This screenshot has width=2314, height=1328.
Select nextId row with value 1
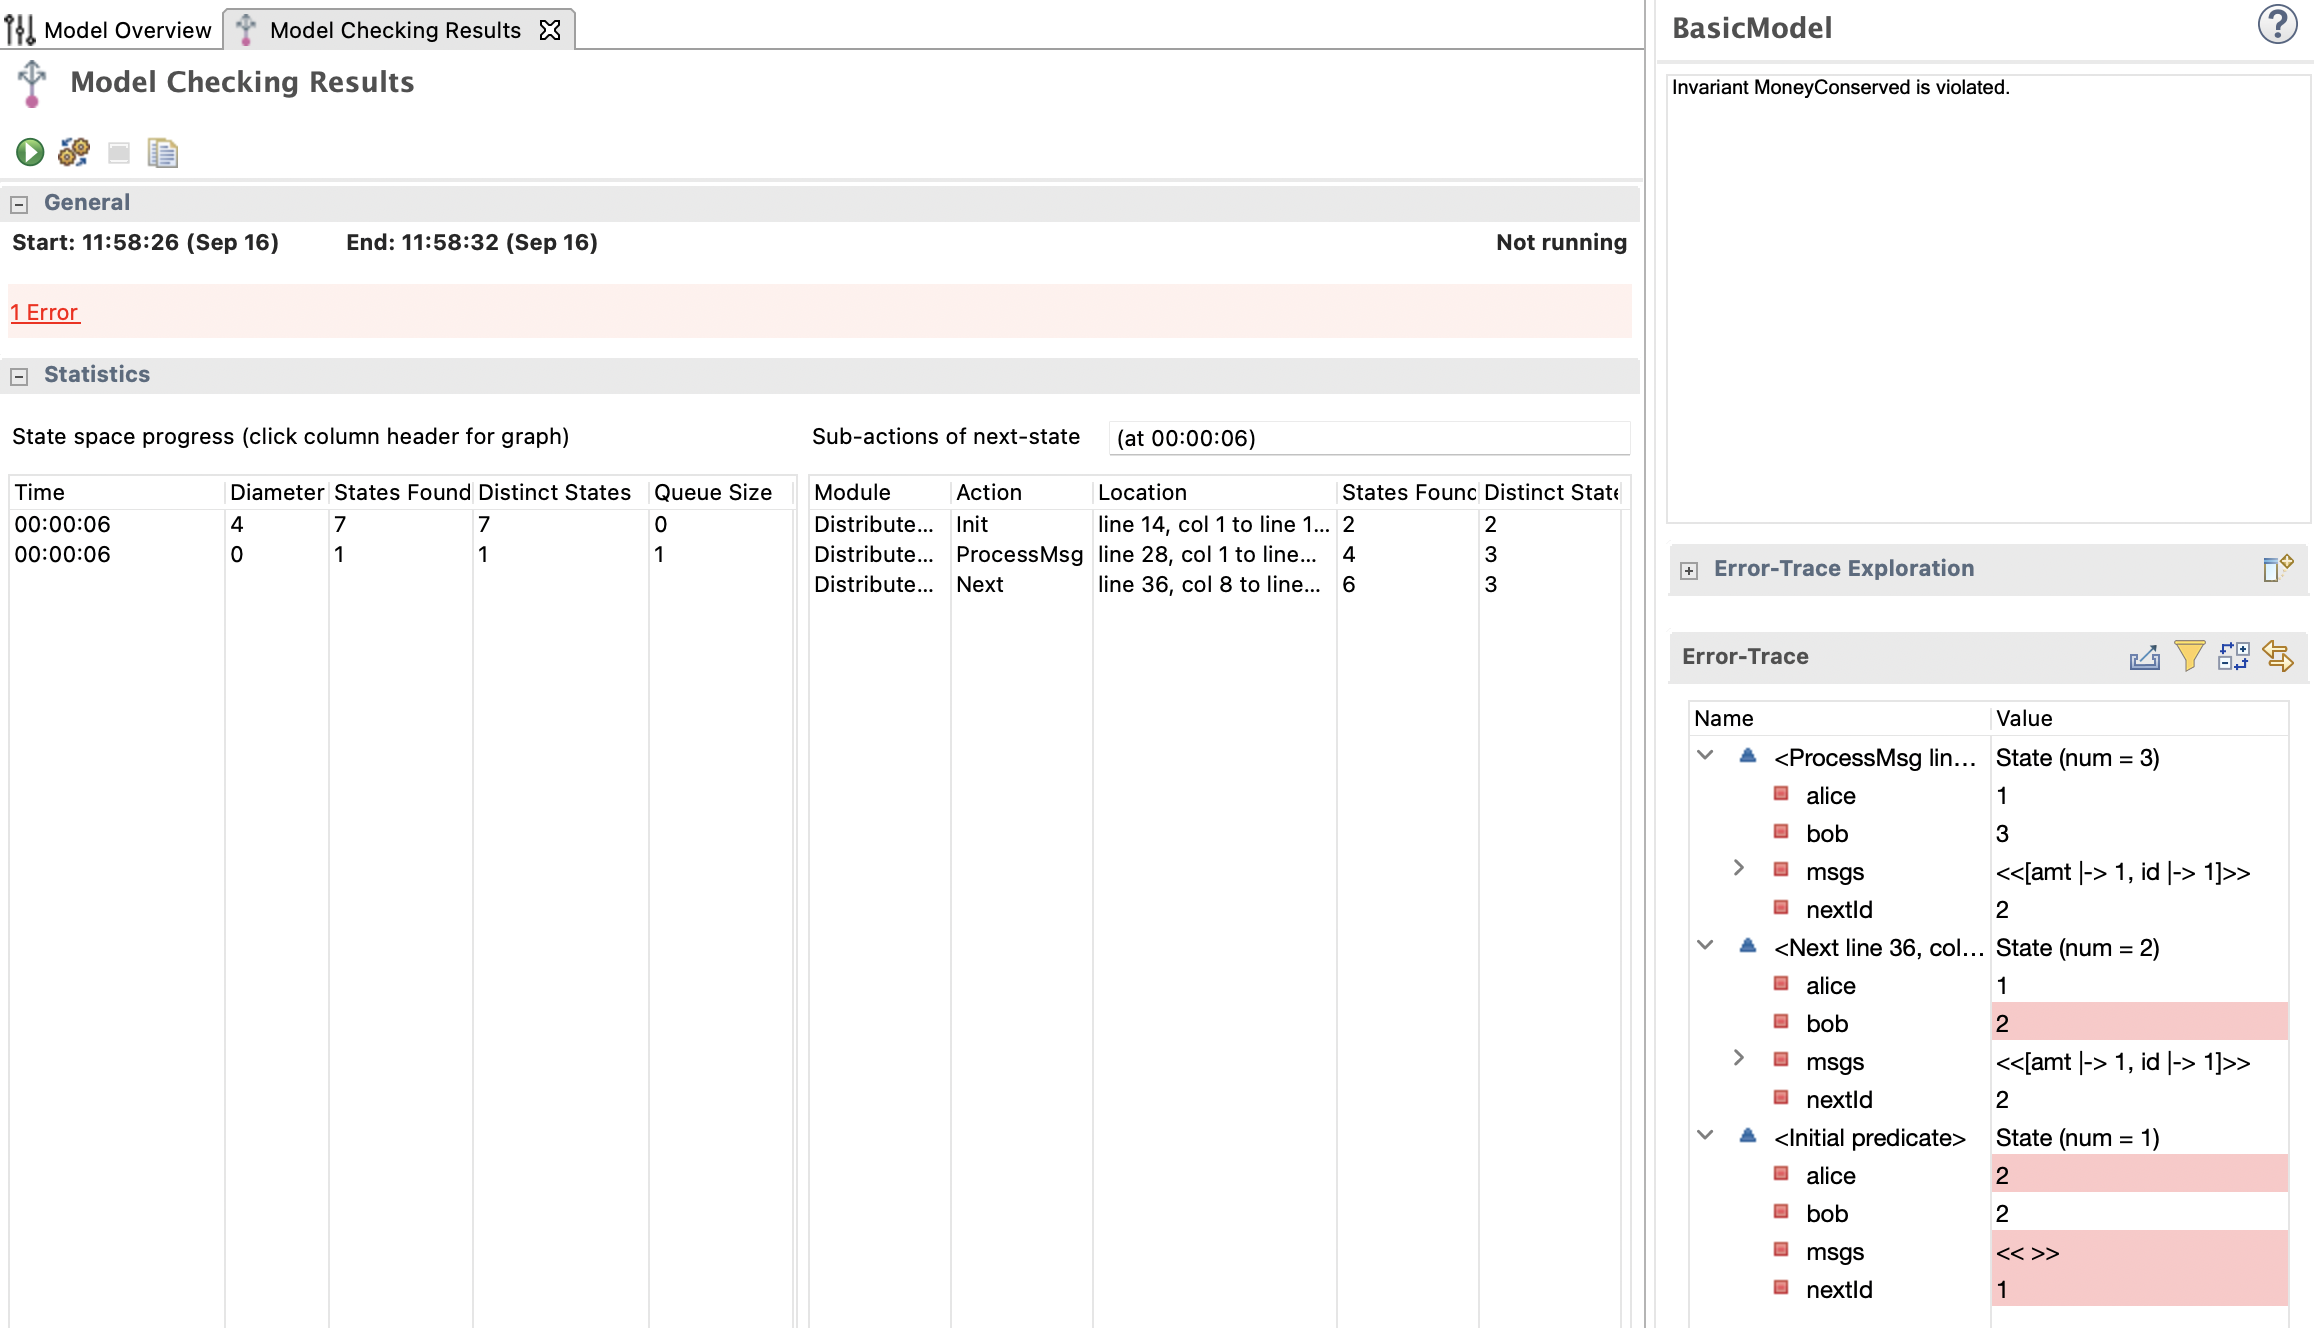tap(1989, 1289)
